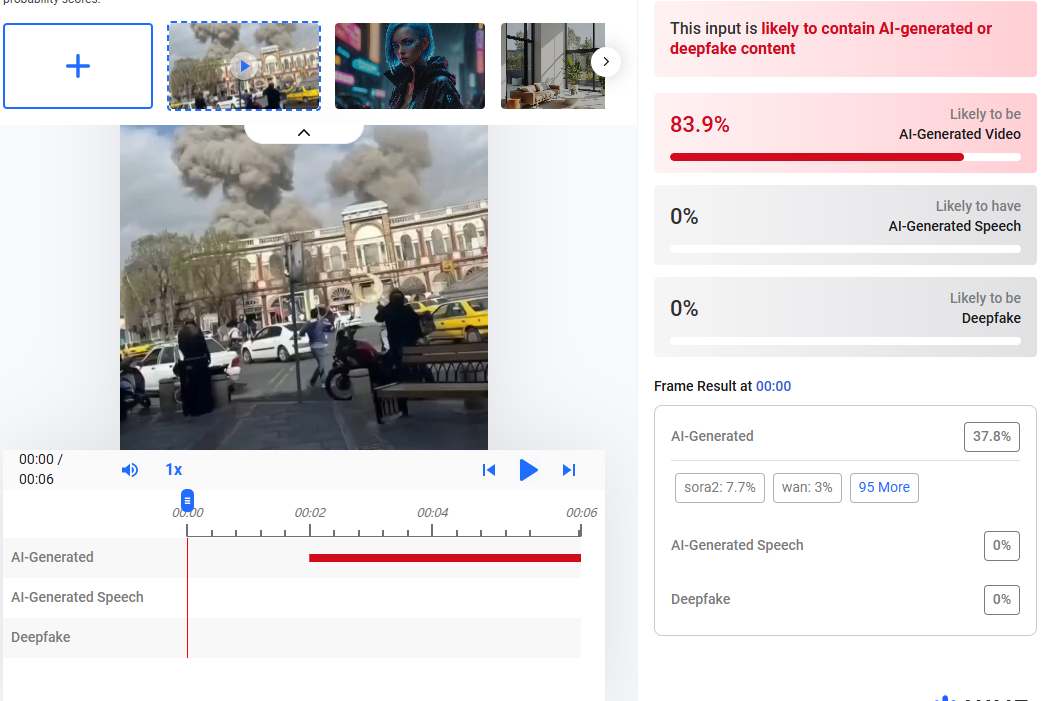This screenshot has height=701, width=1044.
Task: Click the 00:06 timeline end mark
Action: pyautogui.click(x=581, y=513)
